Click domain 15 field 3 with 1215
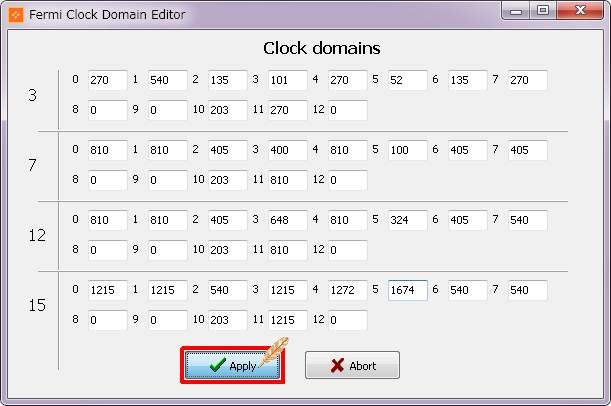The height and width of the screenshot is (406, 611). tap(288, 290)
